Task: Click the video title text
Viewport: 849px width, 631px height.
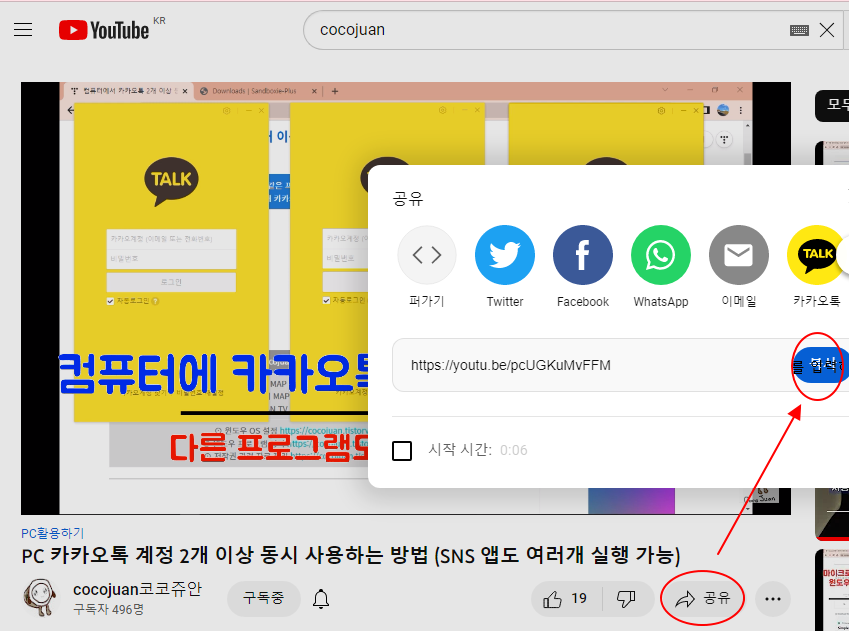Action: tap(350, 555)
